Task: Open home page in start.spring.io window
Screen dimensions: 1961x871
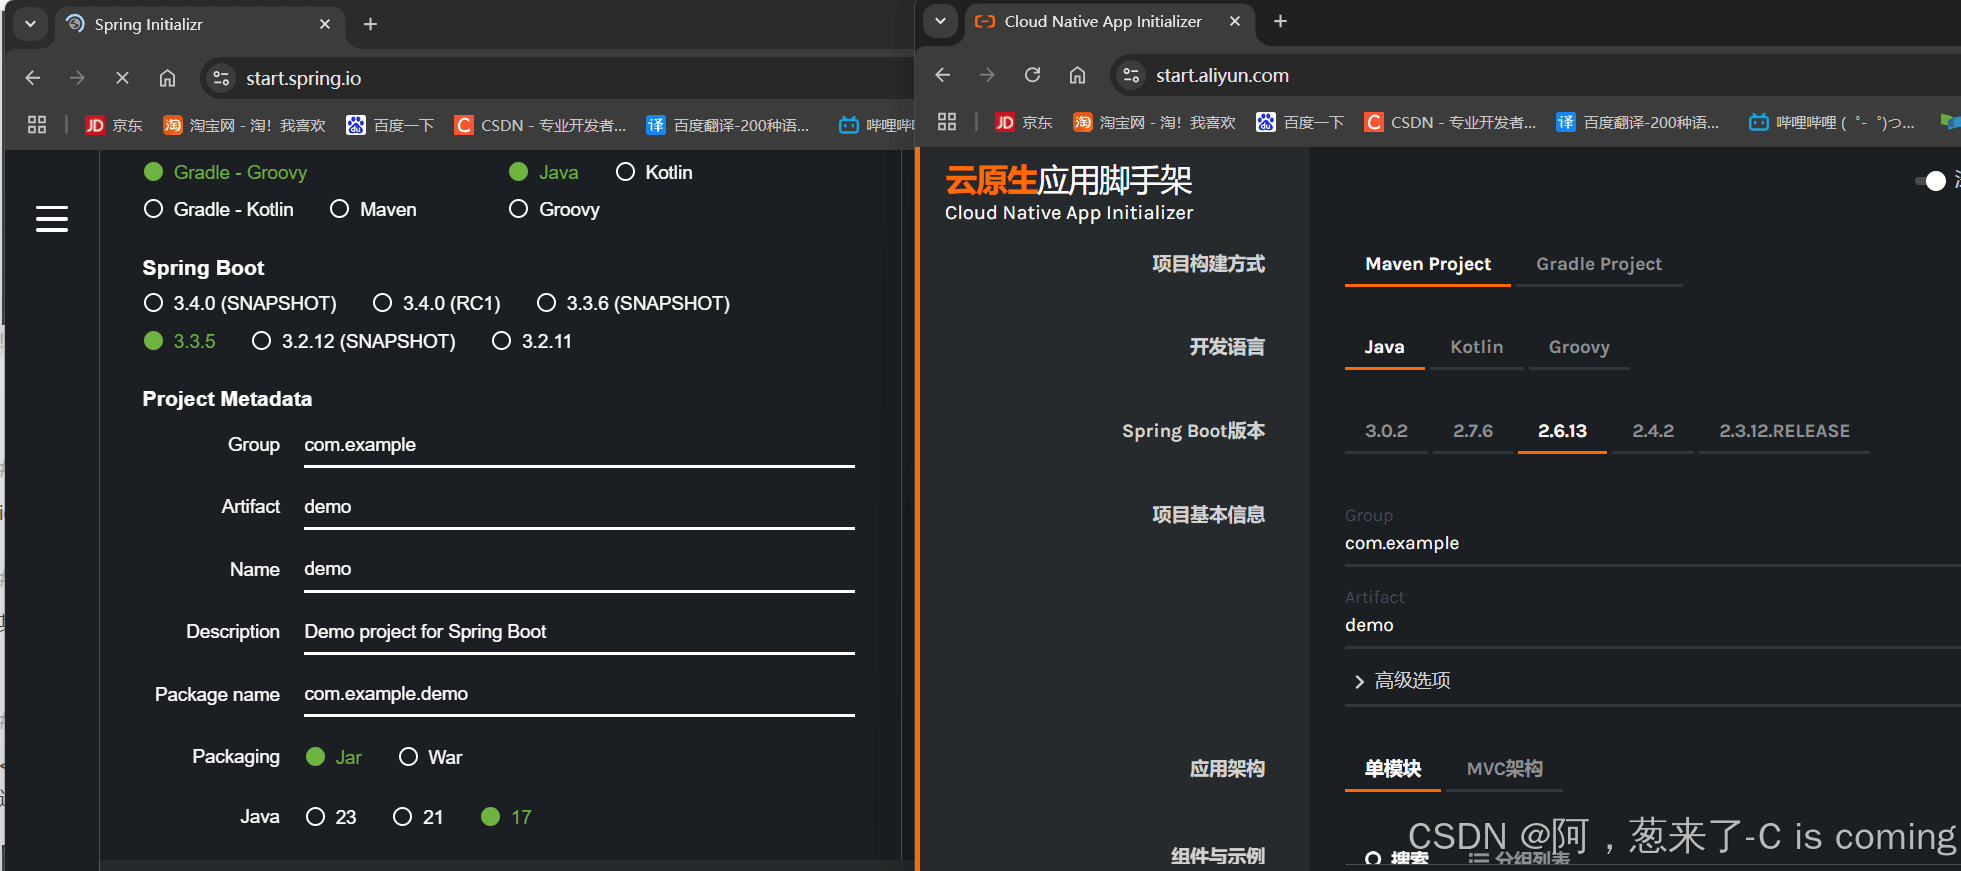Action: point(167,78)
